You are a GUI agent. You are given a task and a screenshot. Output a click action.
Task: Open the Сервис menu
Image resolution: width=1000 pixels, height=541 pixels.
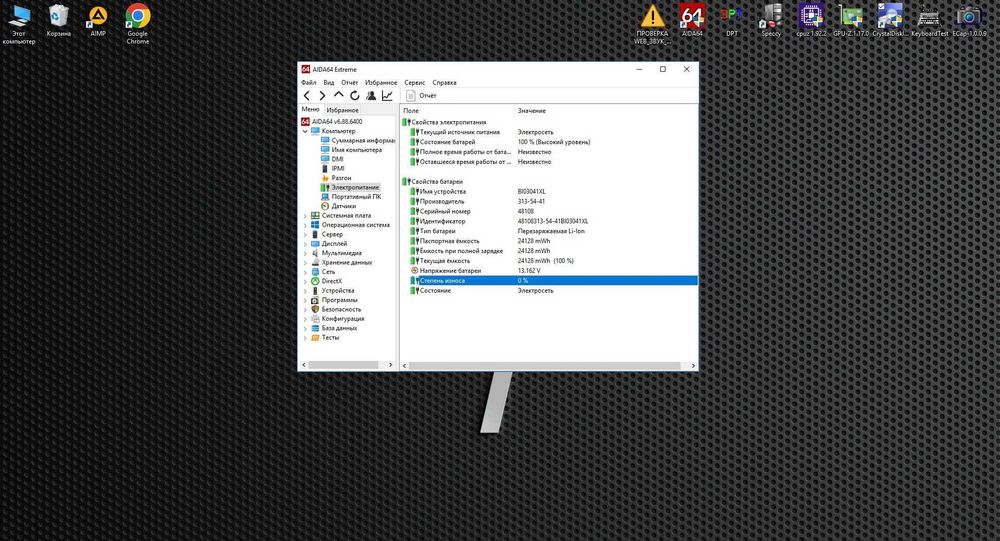[x=415, y=82]
